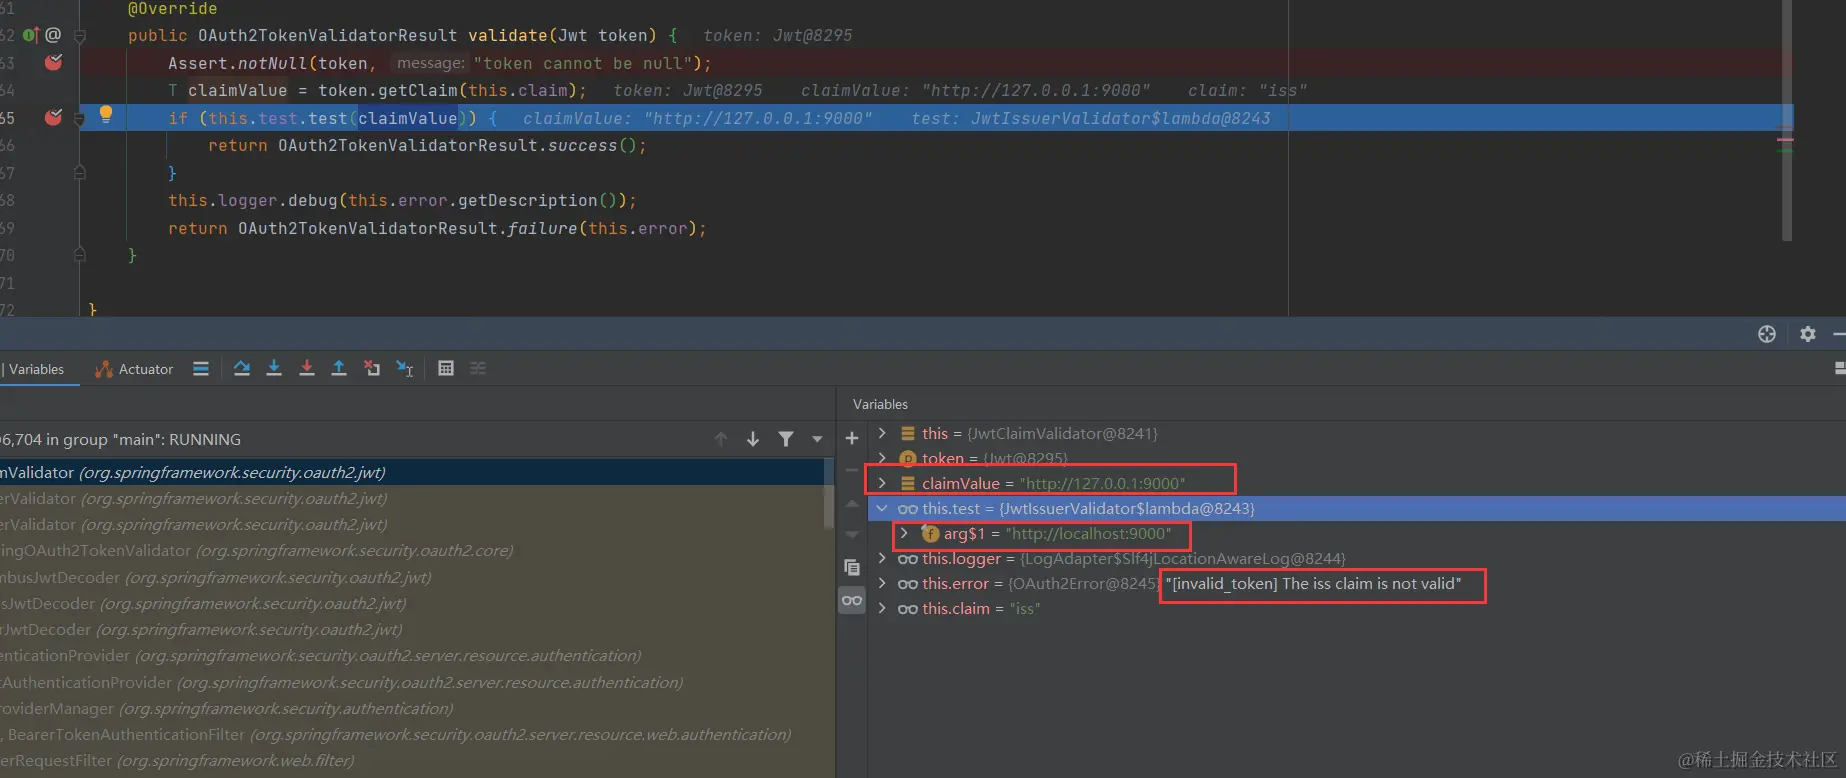
Task: Expand the 'this' variable node
Action: (882, 433)
